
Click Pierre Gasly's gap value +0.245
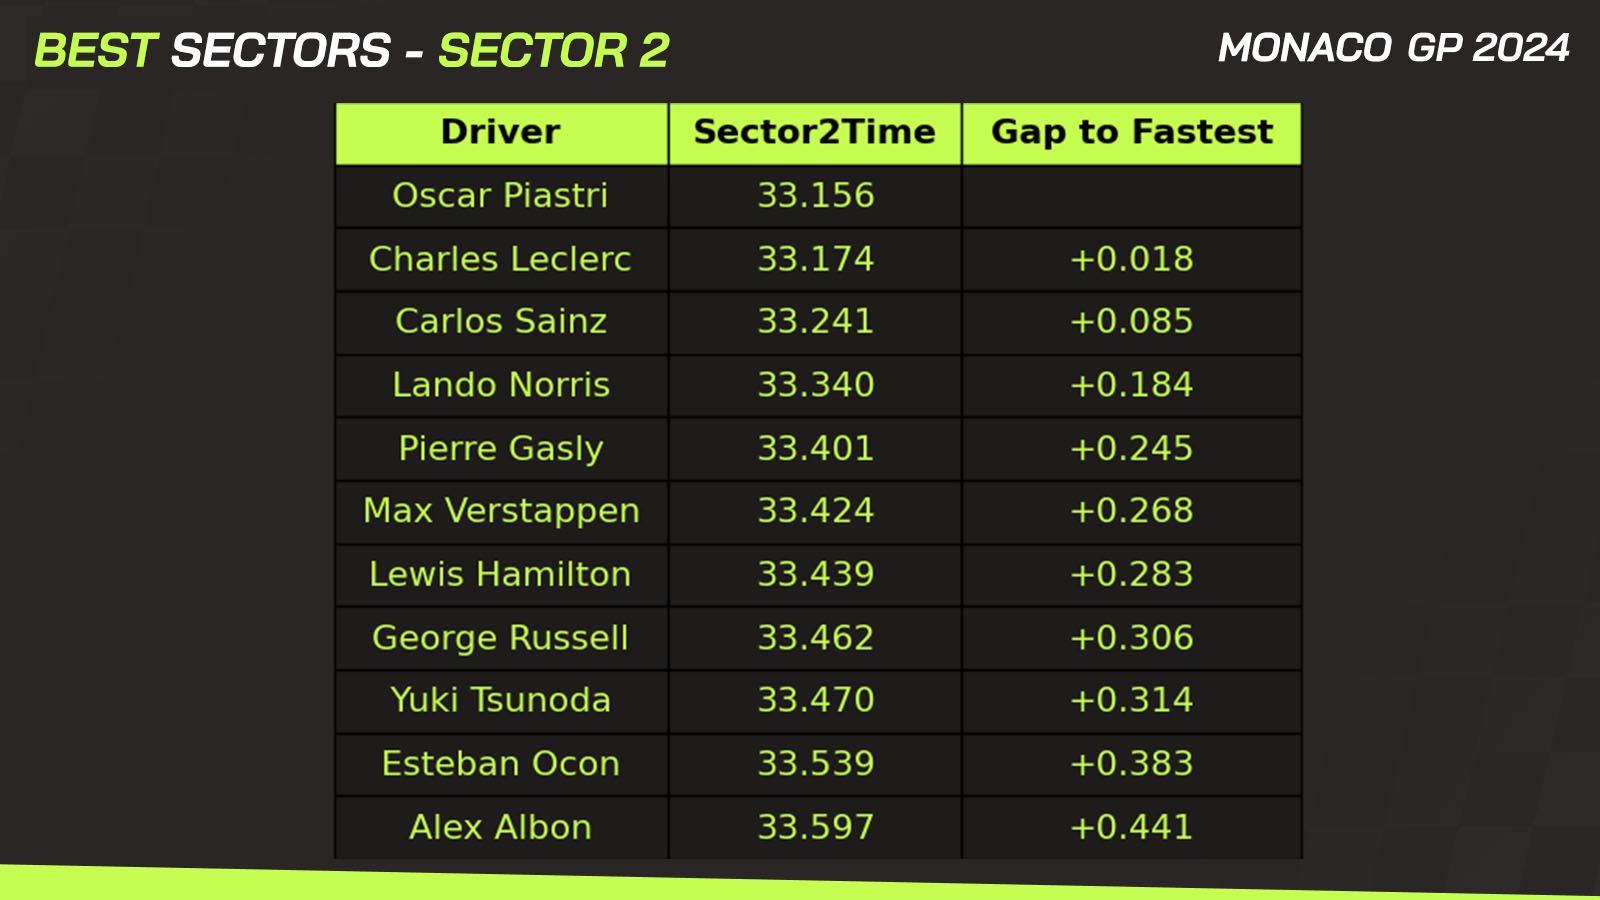tap(1132, 449)
